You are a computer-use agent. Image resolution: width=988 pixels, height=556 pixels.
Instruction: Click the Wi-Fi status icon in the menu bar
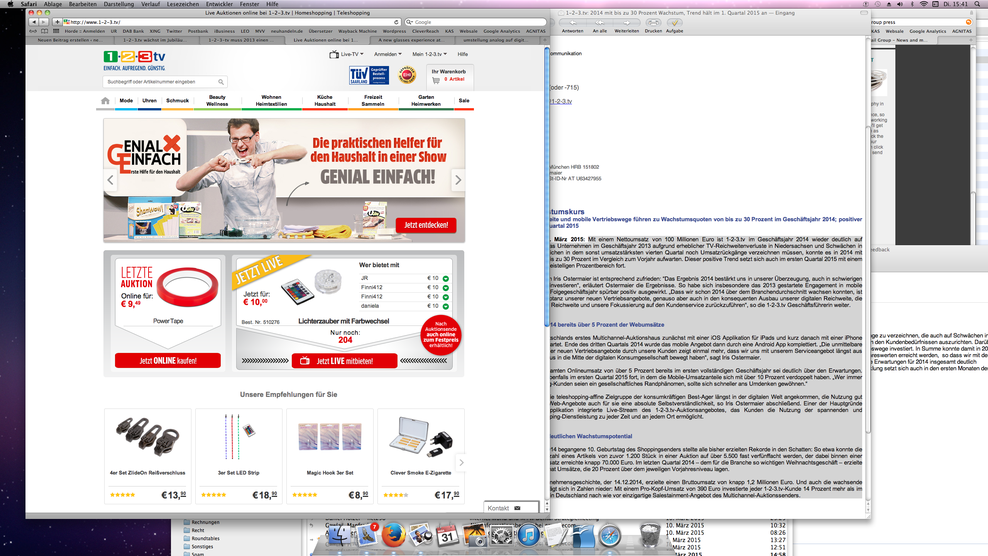click(923, 4)
